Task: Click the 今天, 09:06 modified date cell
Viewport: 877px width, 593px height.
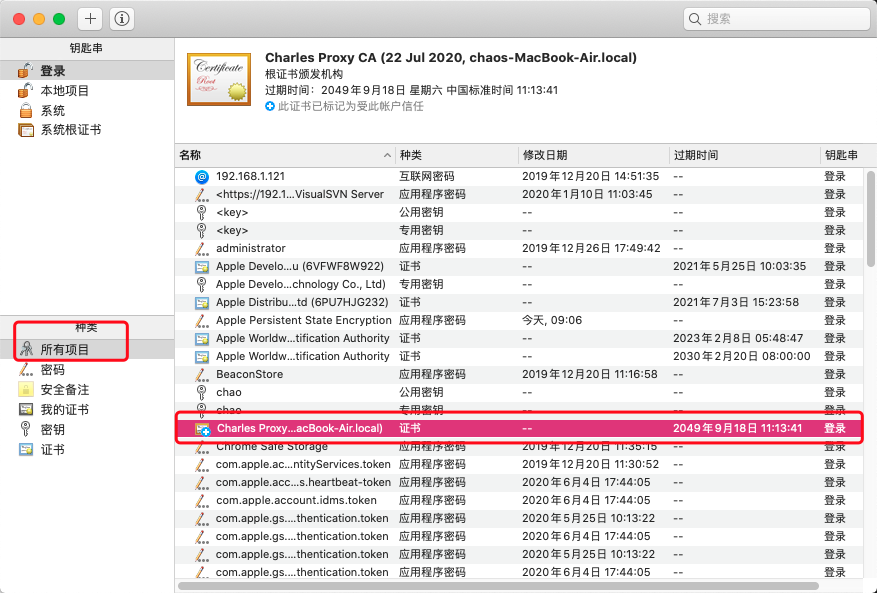Action: pyautogui.click(x=552, y=321)
